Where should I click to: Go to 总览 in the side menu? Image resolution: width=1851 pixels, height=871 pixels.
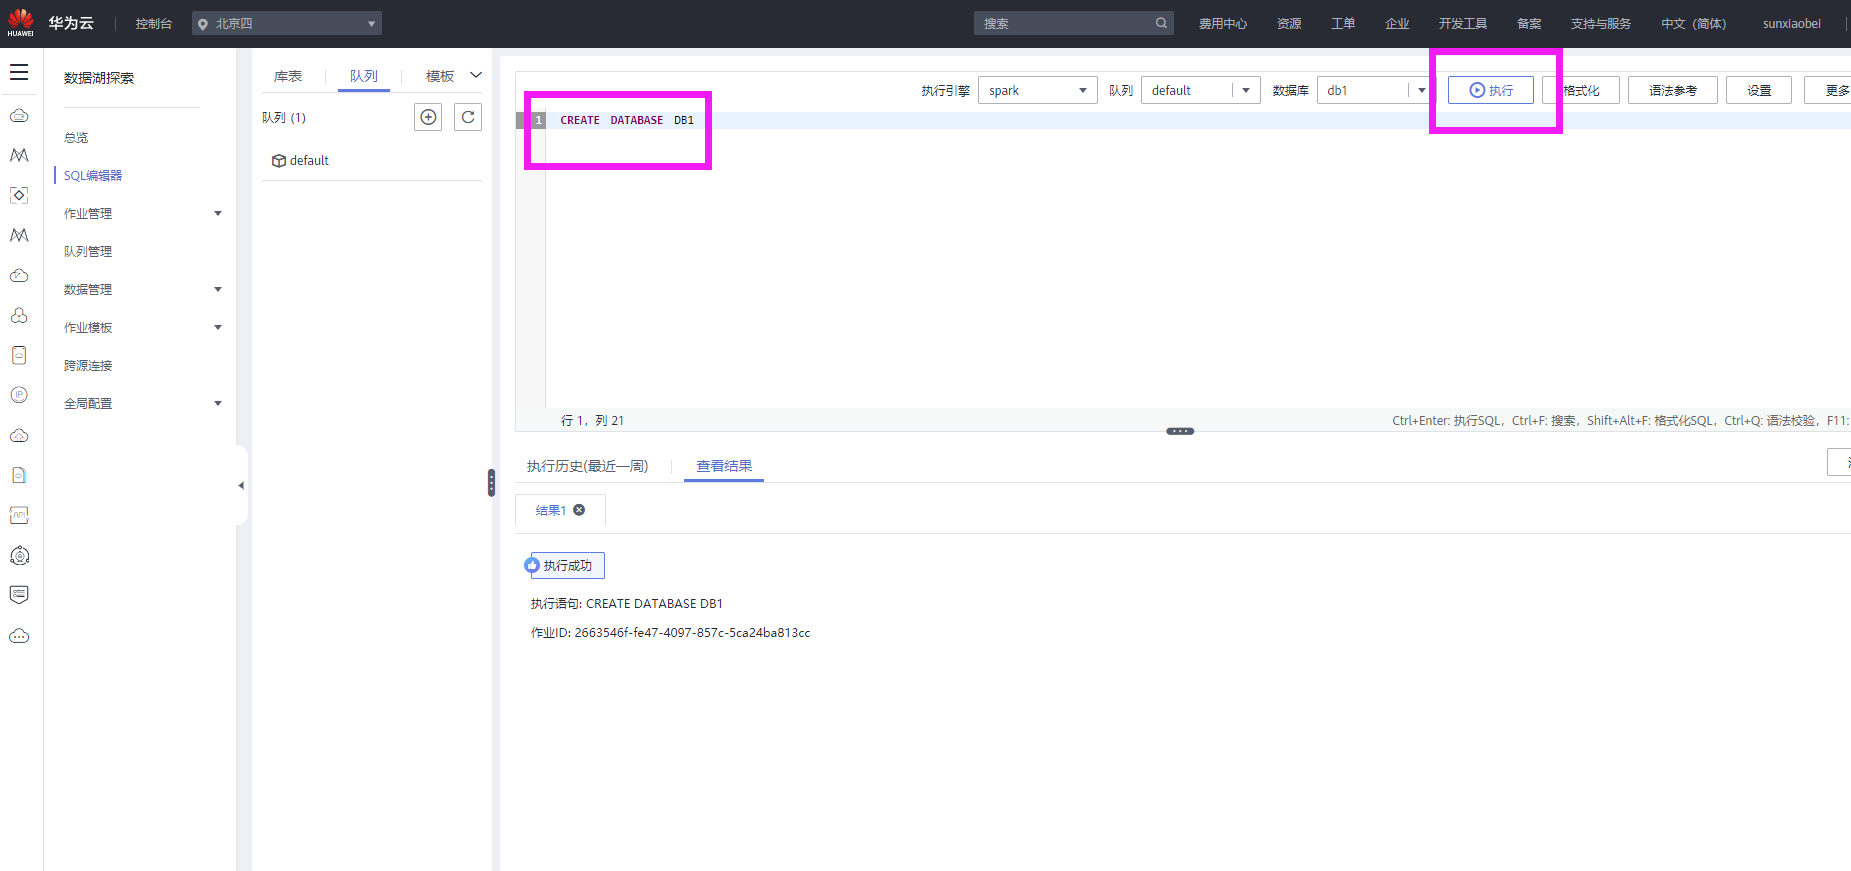[x=76, y=137]
